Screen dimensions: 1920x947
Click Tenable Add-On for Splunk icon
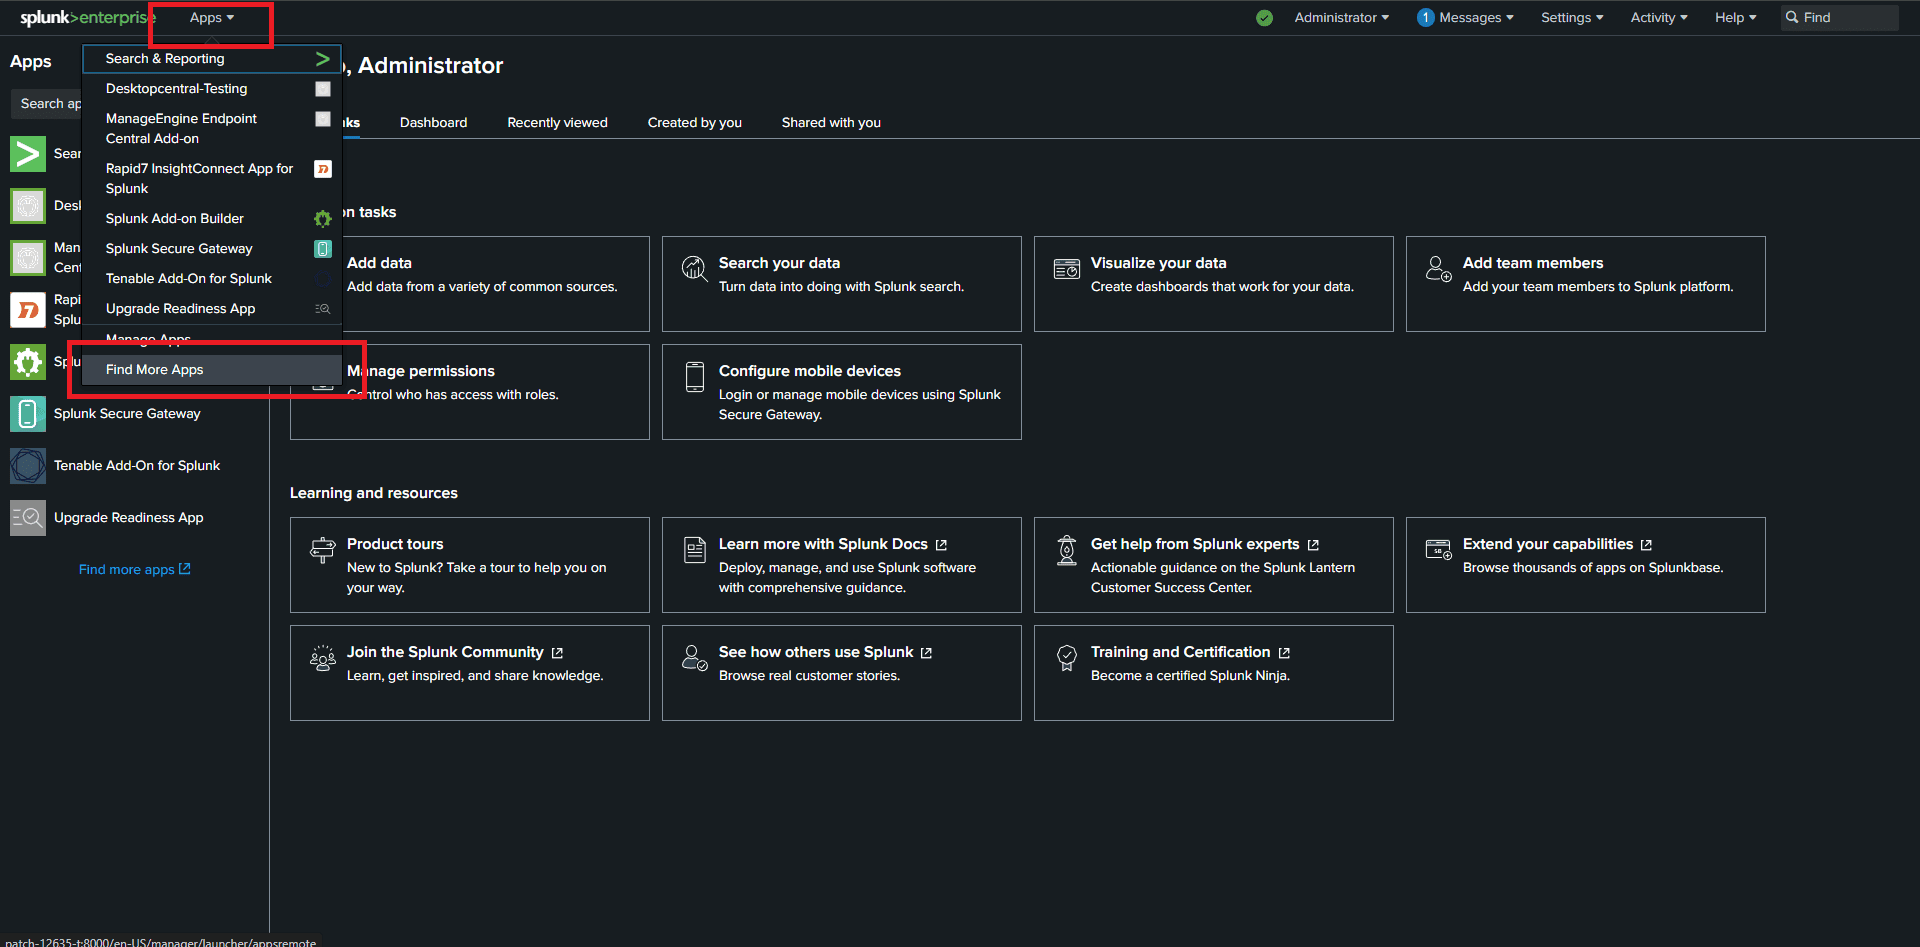point(28,466)
